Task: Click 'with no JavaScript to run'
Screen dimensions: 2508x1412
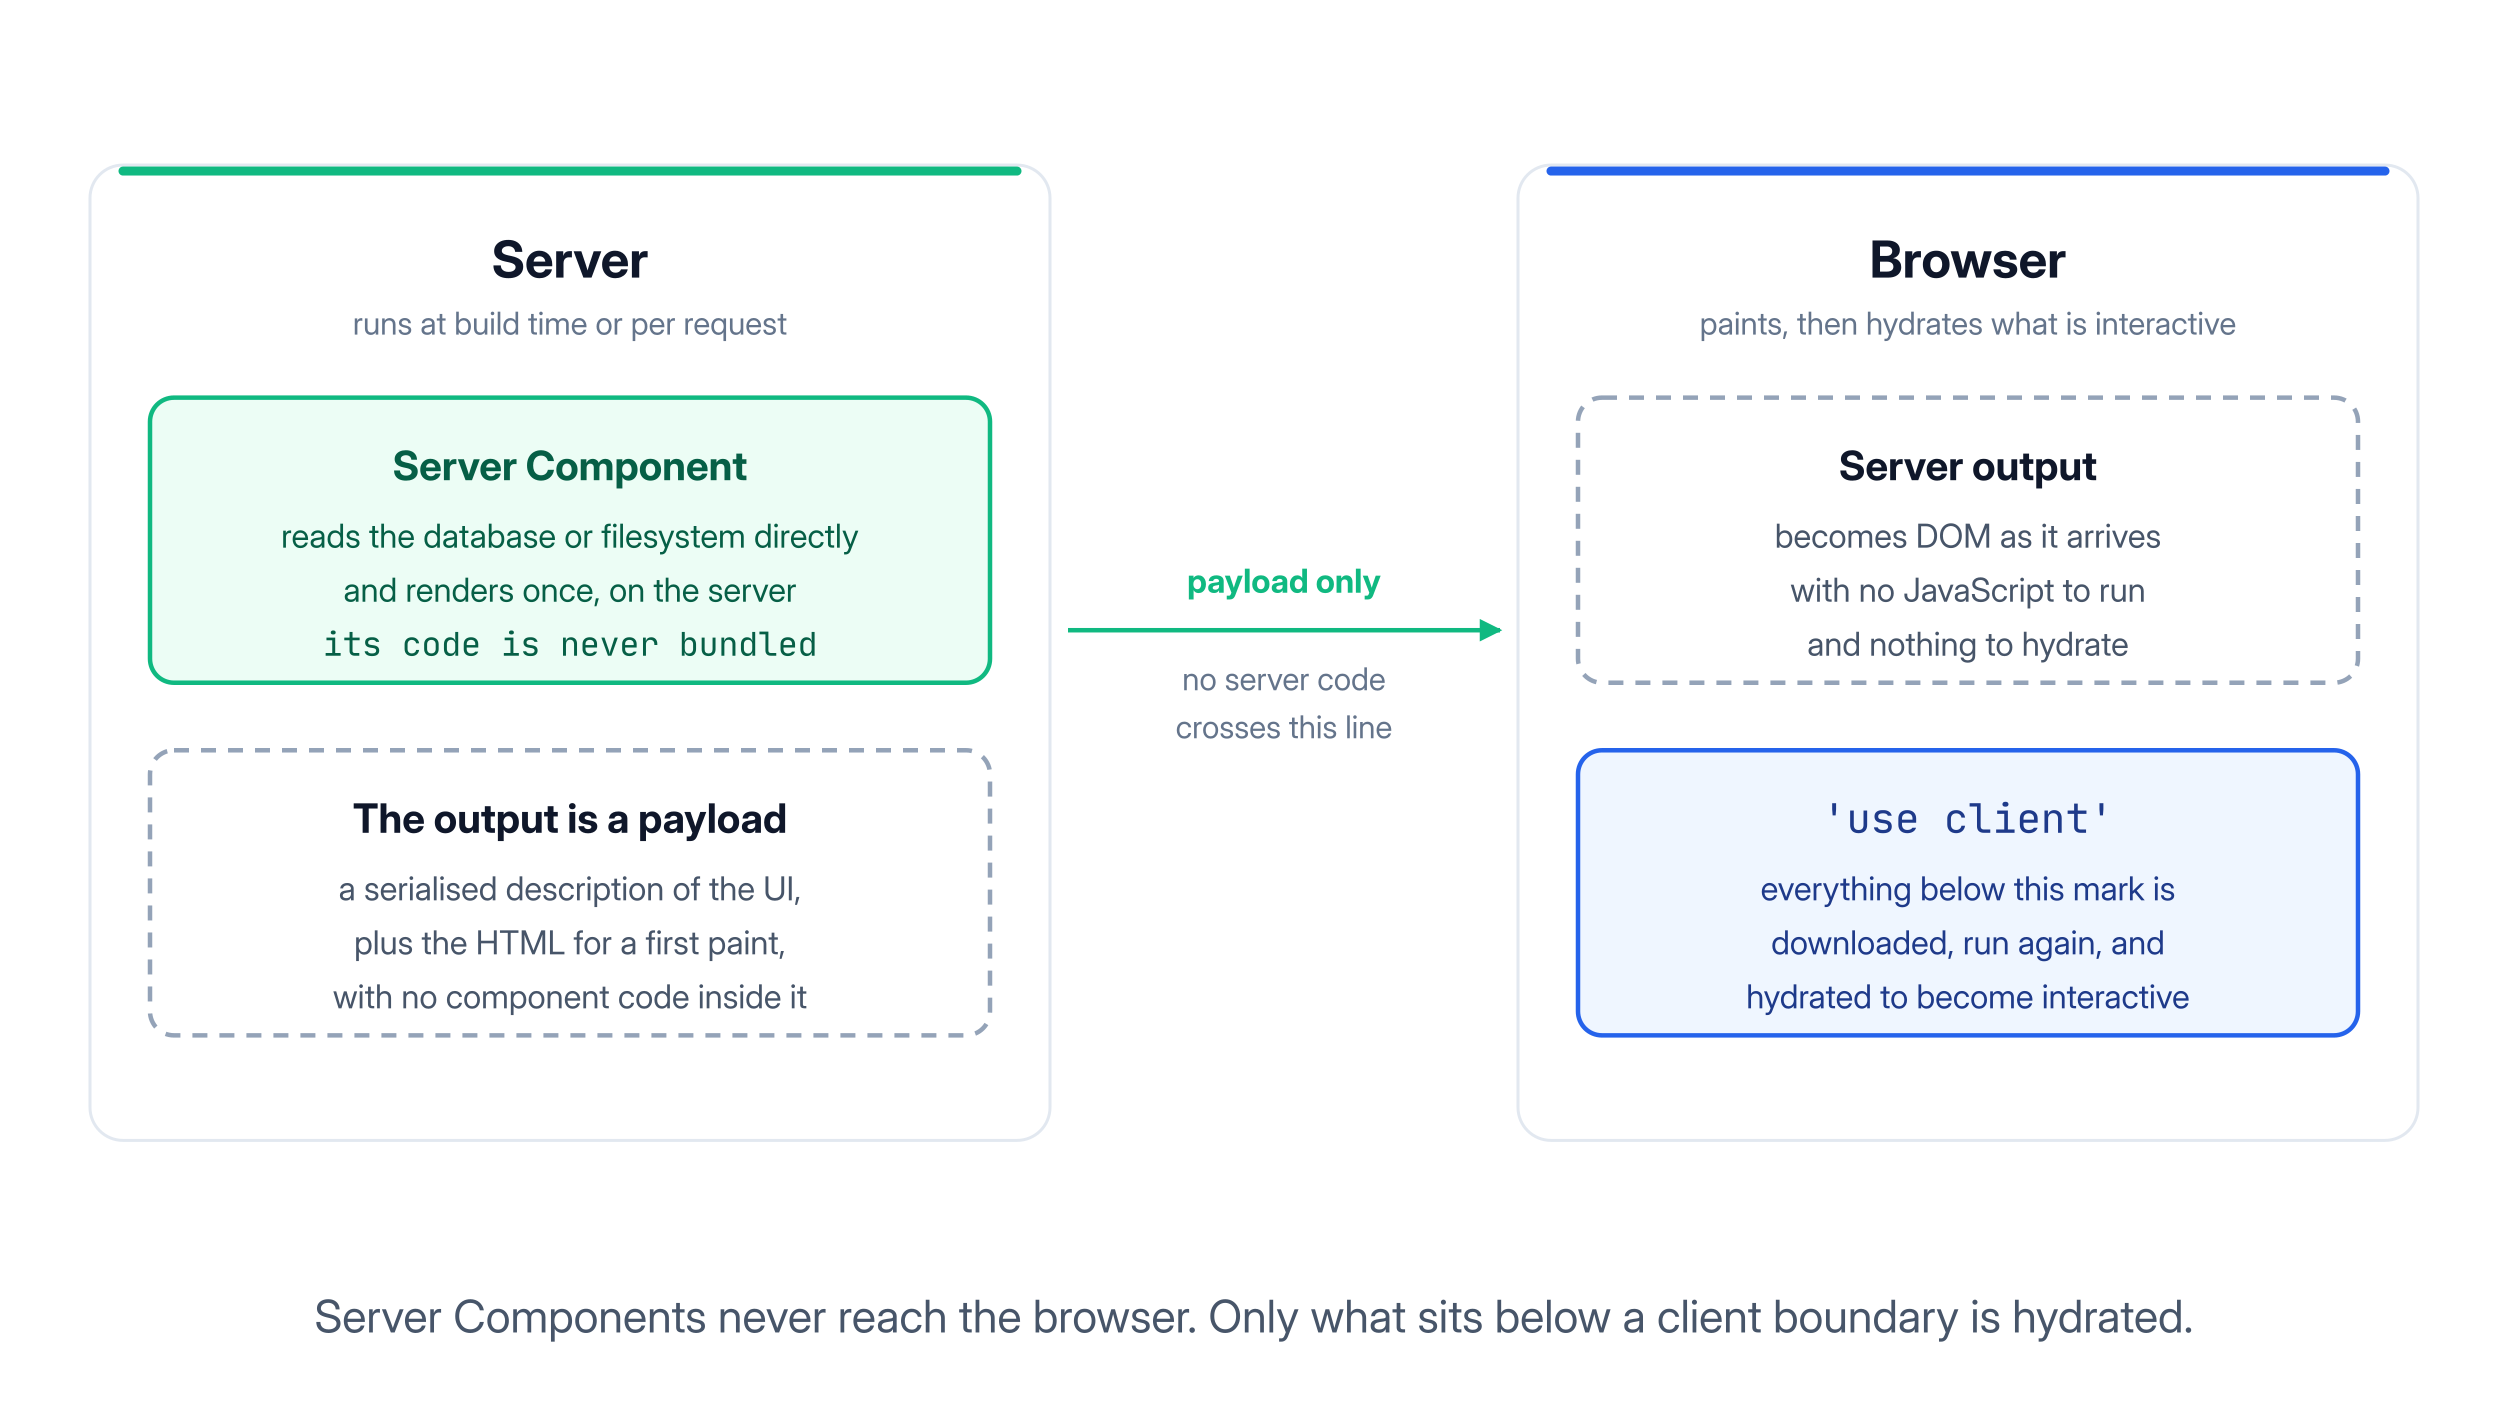Action: [x=1966, y=591]
